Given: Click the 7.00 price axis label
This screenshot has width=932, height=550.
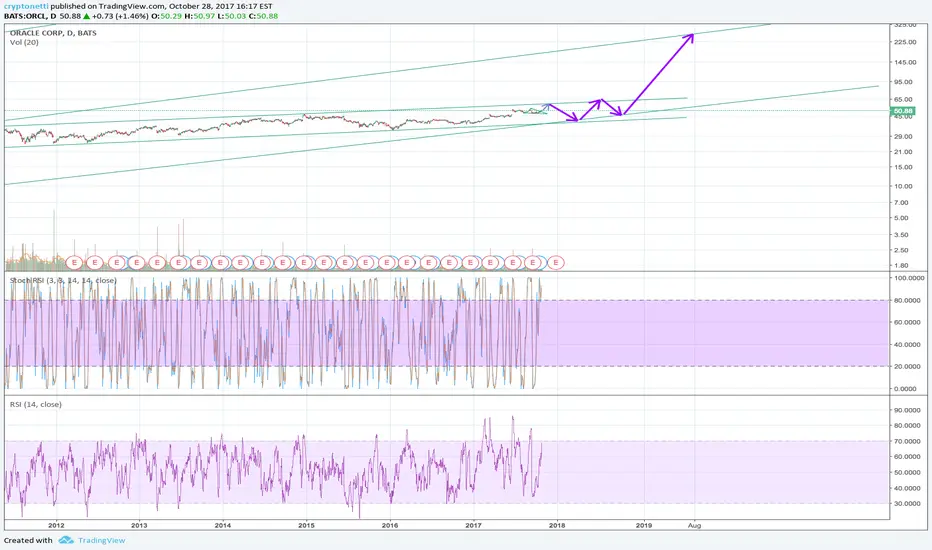Looking at the screenshot, I should [901, 203].
